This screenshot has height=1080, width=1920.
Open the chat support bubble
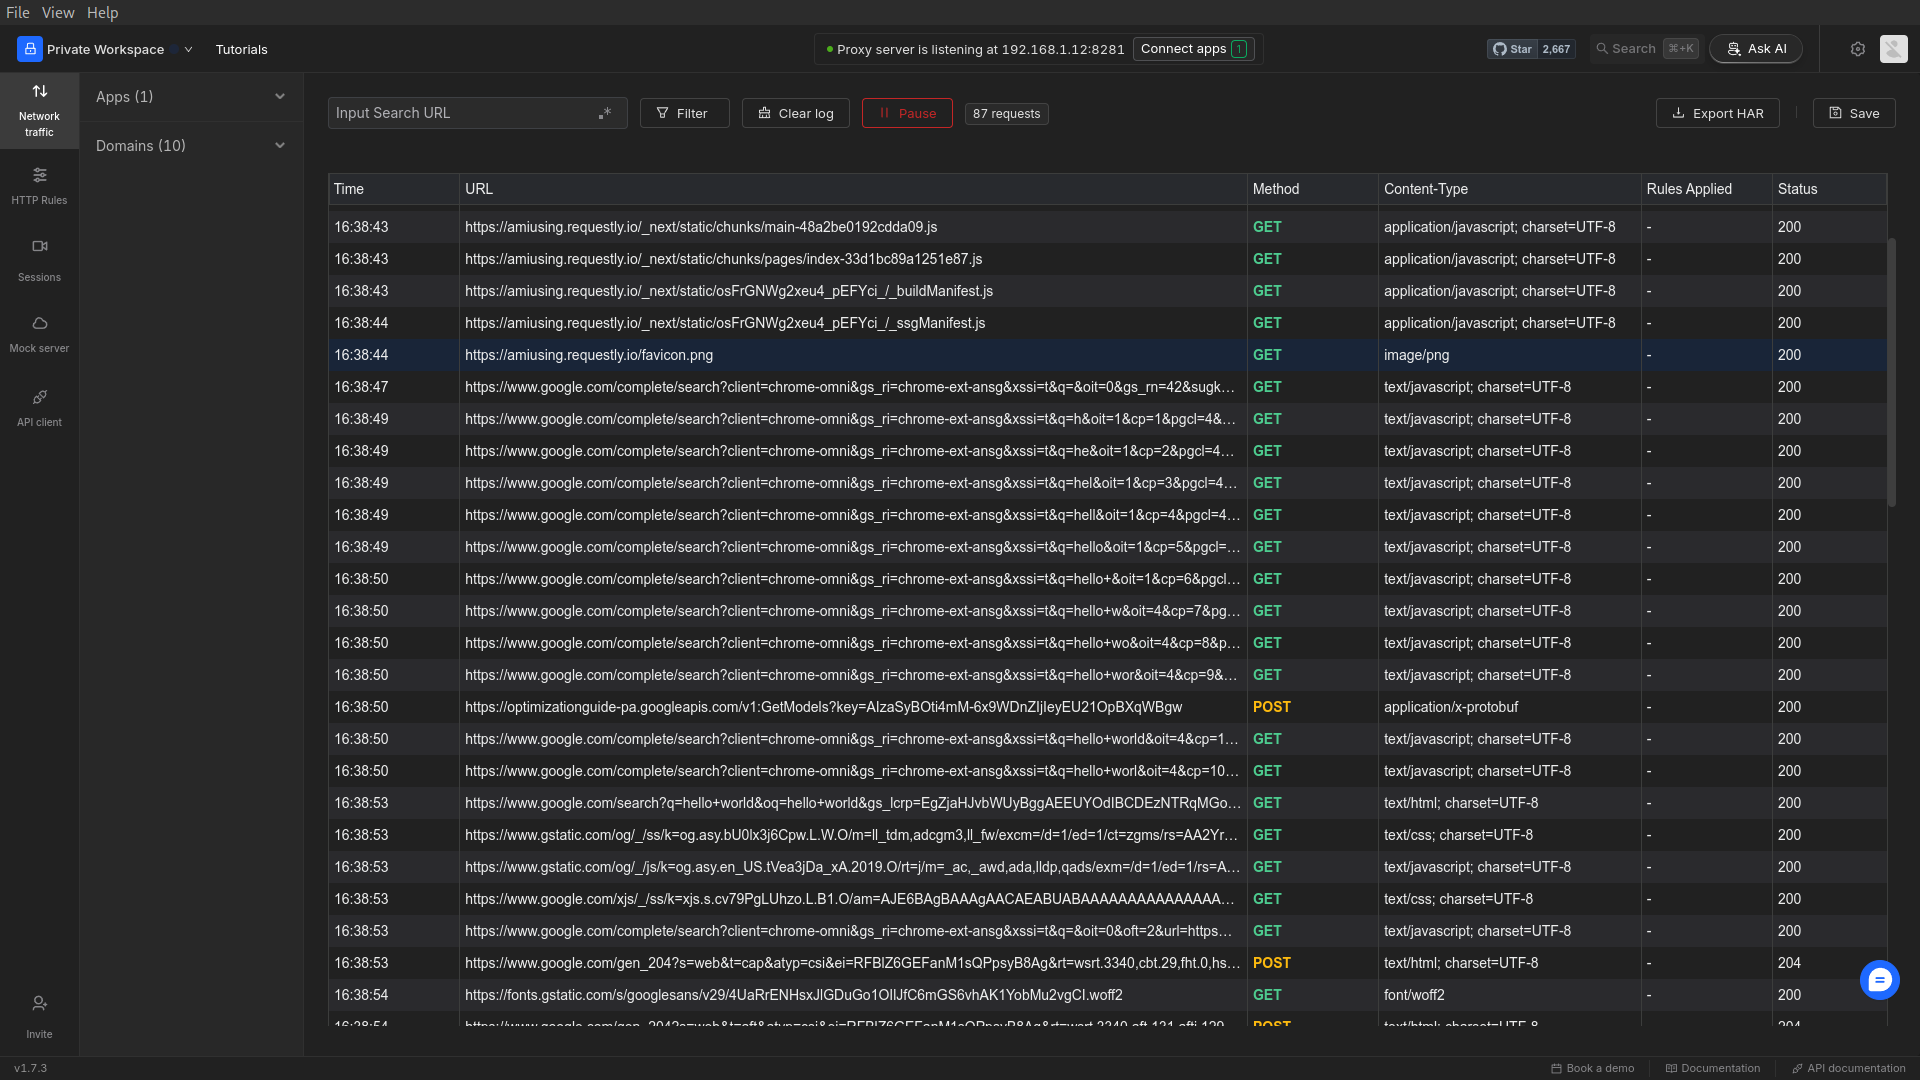coord(1879,980)
